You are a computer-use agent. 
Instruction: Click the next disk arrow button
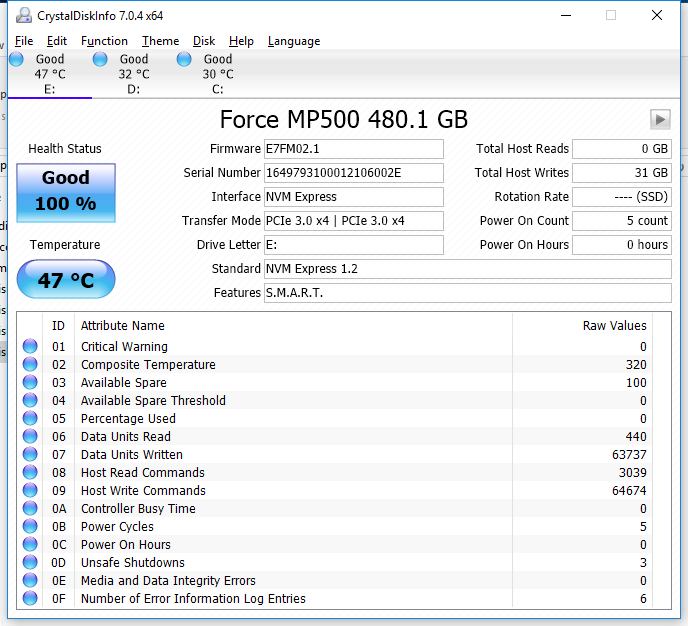(659, 119)
